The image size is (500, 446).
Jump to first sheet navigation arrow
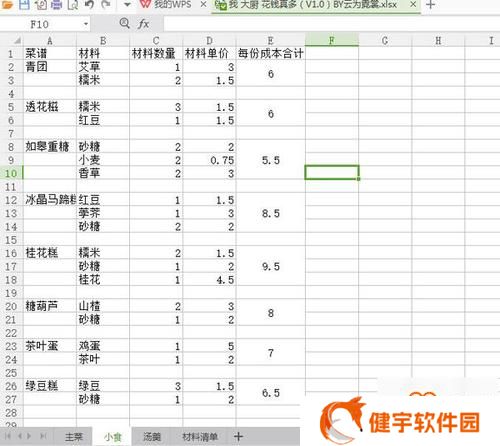click(8, 436)
